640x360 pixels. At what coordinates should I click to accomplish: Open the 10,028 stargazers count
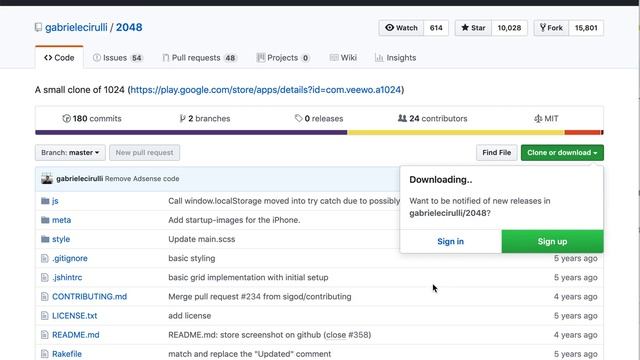click(x=509, y=28)
